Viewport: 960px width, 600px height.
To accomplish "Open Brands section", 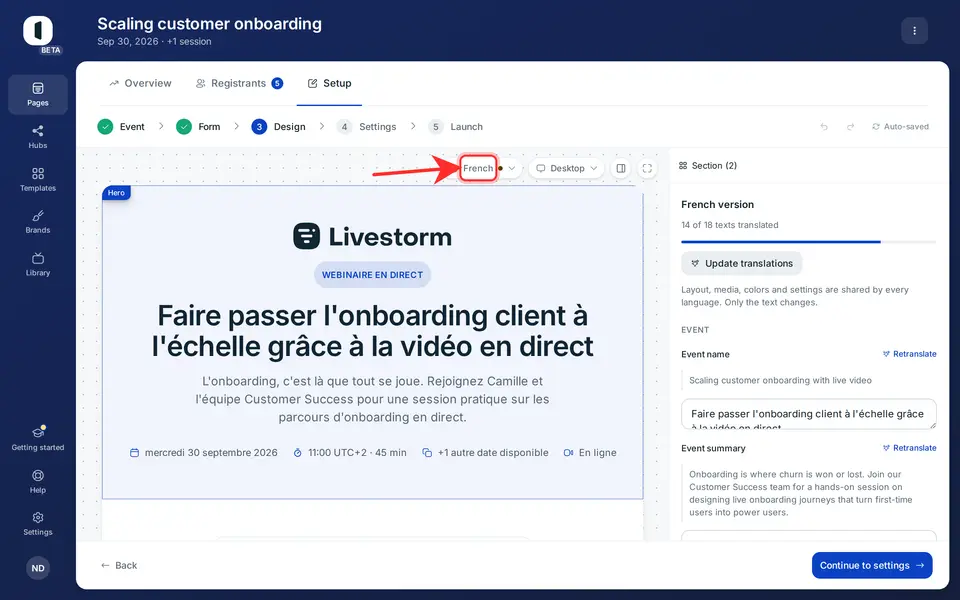I will [38, 222].
